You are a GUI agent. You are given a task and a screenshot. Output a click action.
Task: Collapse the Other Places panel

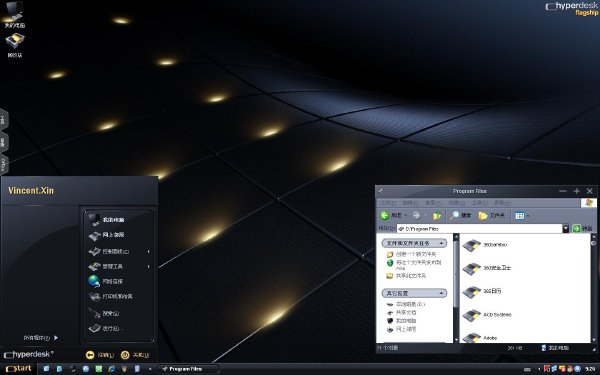442,293
